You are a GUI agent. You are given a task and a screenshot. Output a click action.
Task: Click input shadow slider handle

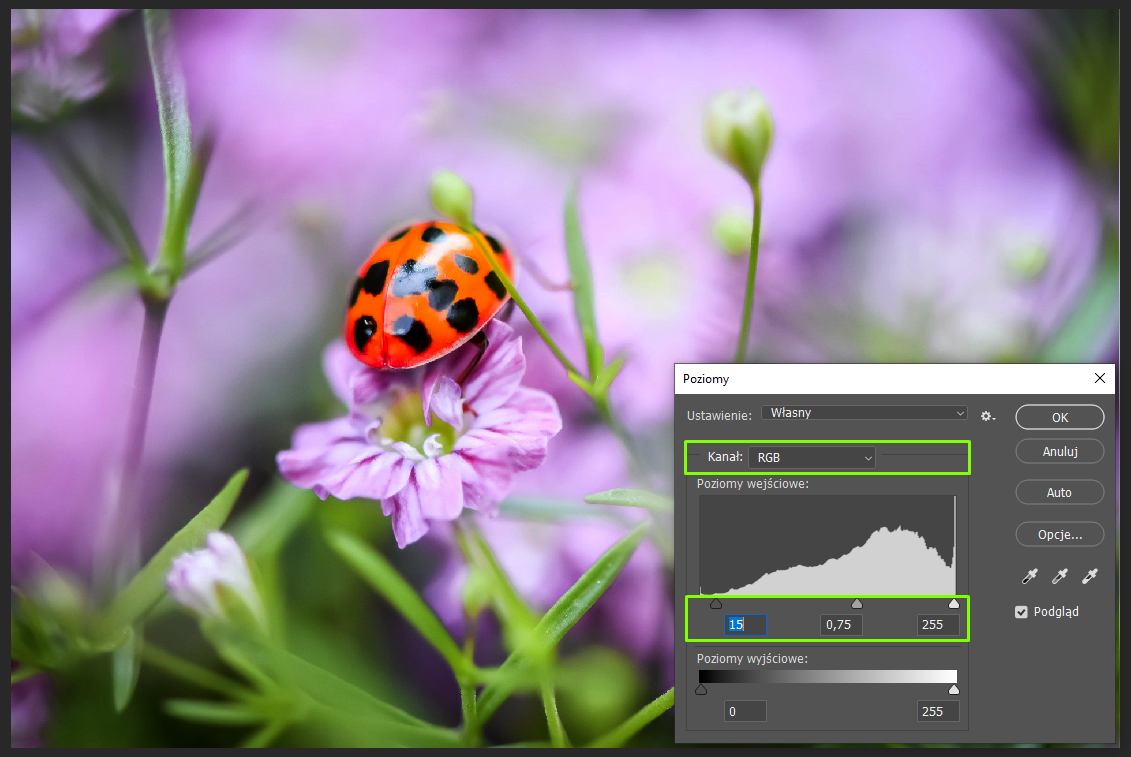pyautogui.click(x=716, y=603)
